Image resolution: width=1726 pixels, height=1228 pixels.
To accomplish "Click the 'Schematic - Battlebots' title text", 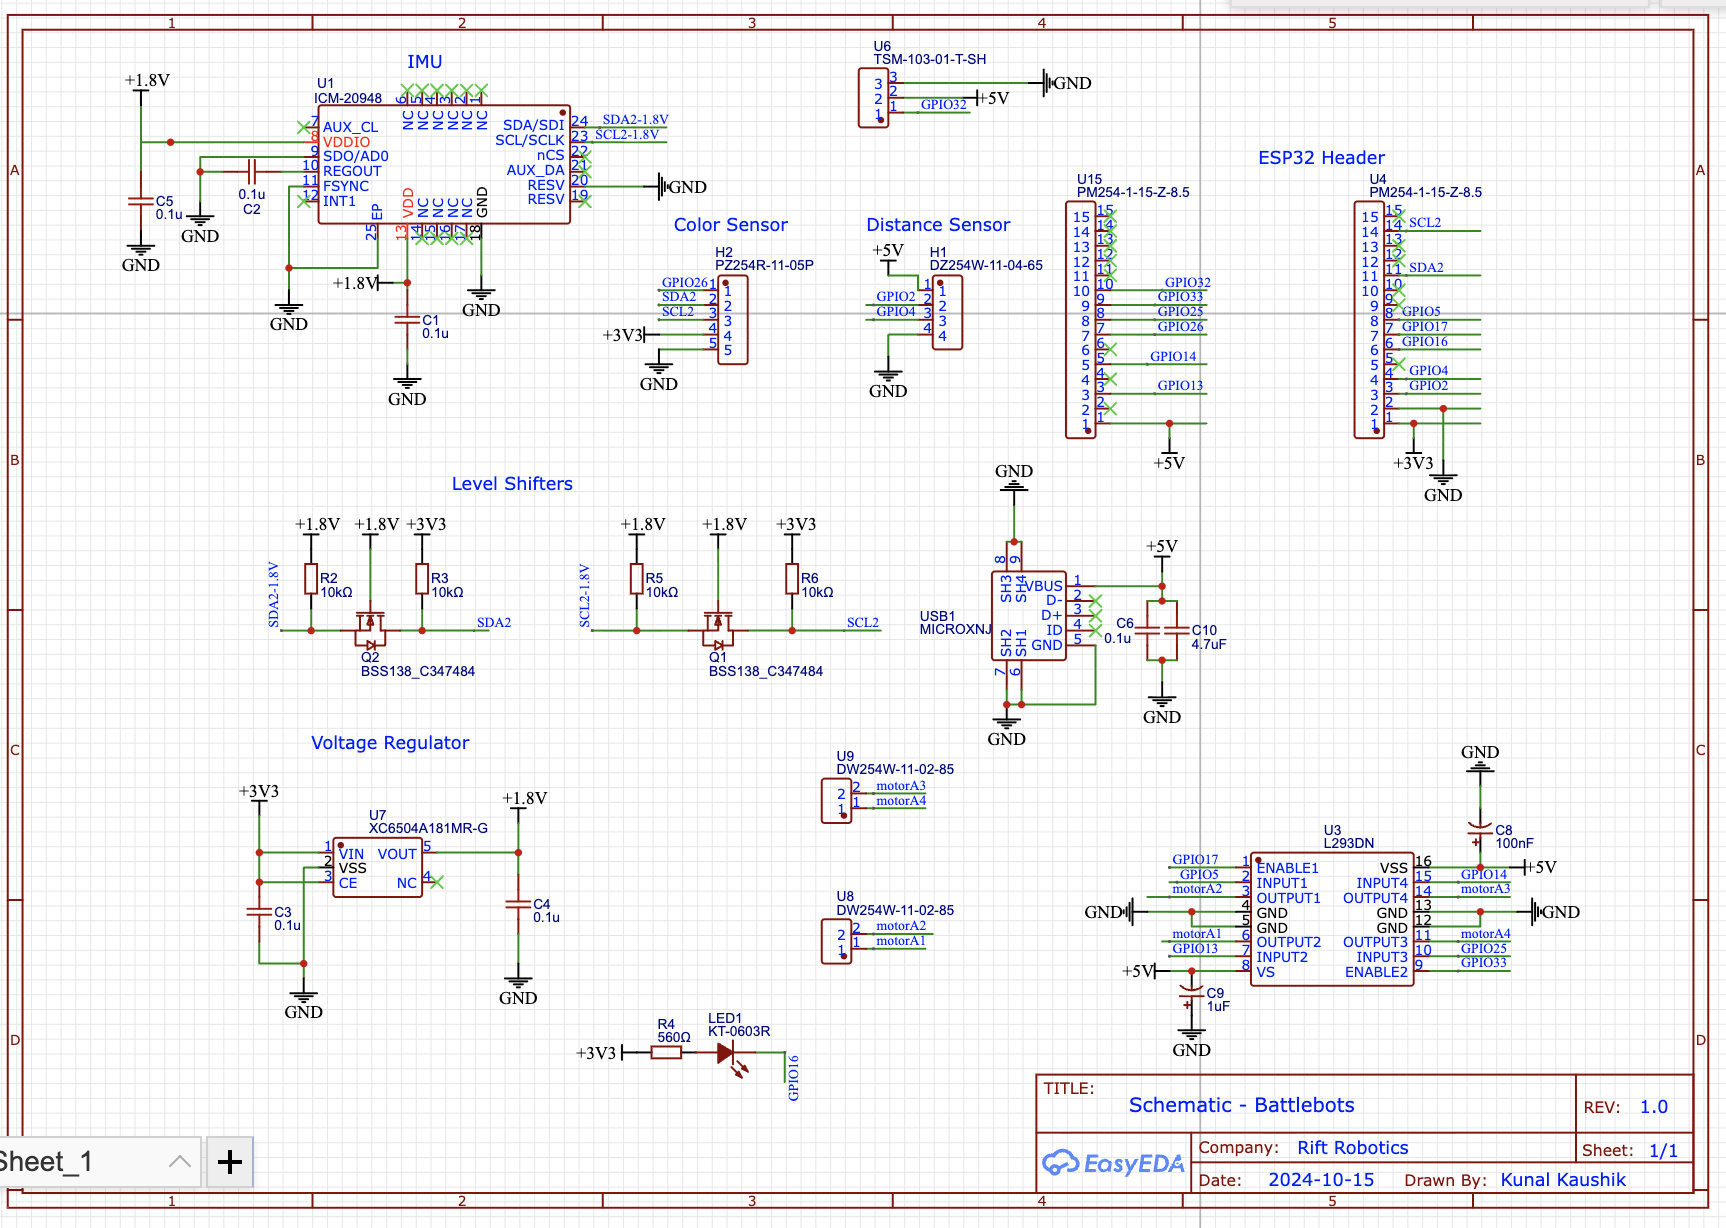I will [x=1241, y=1105].
